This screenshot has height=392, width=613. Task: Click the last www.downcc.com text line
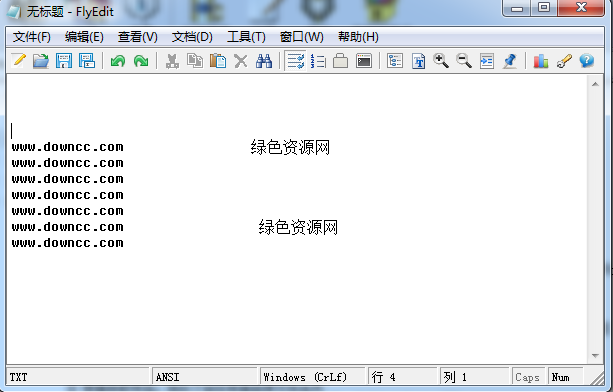pyautogui.click(x=68, y=243)
